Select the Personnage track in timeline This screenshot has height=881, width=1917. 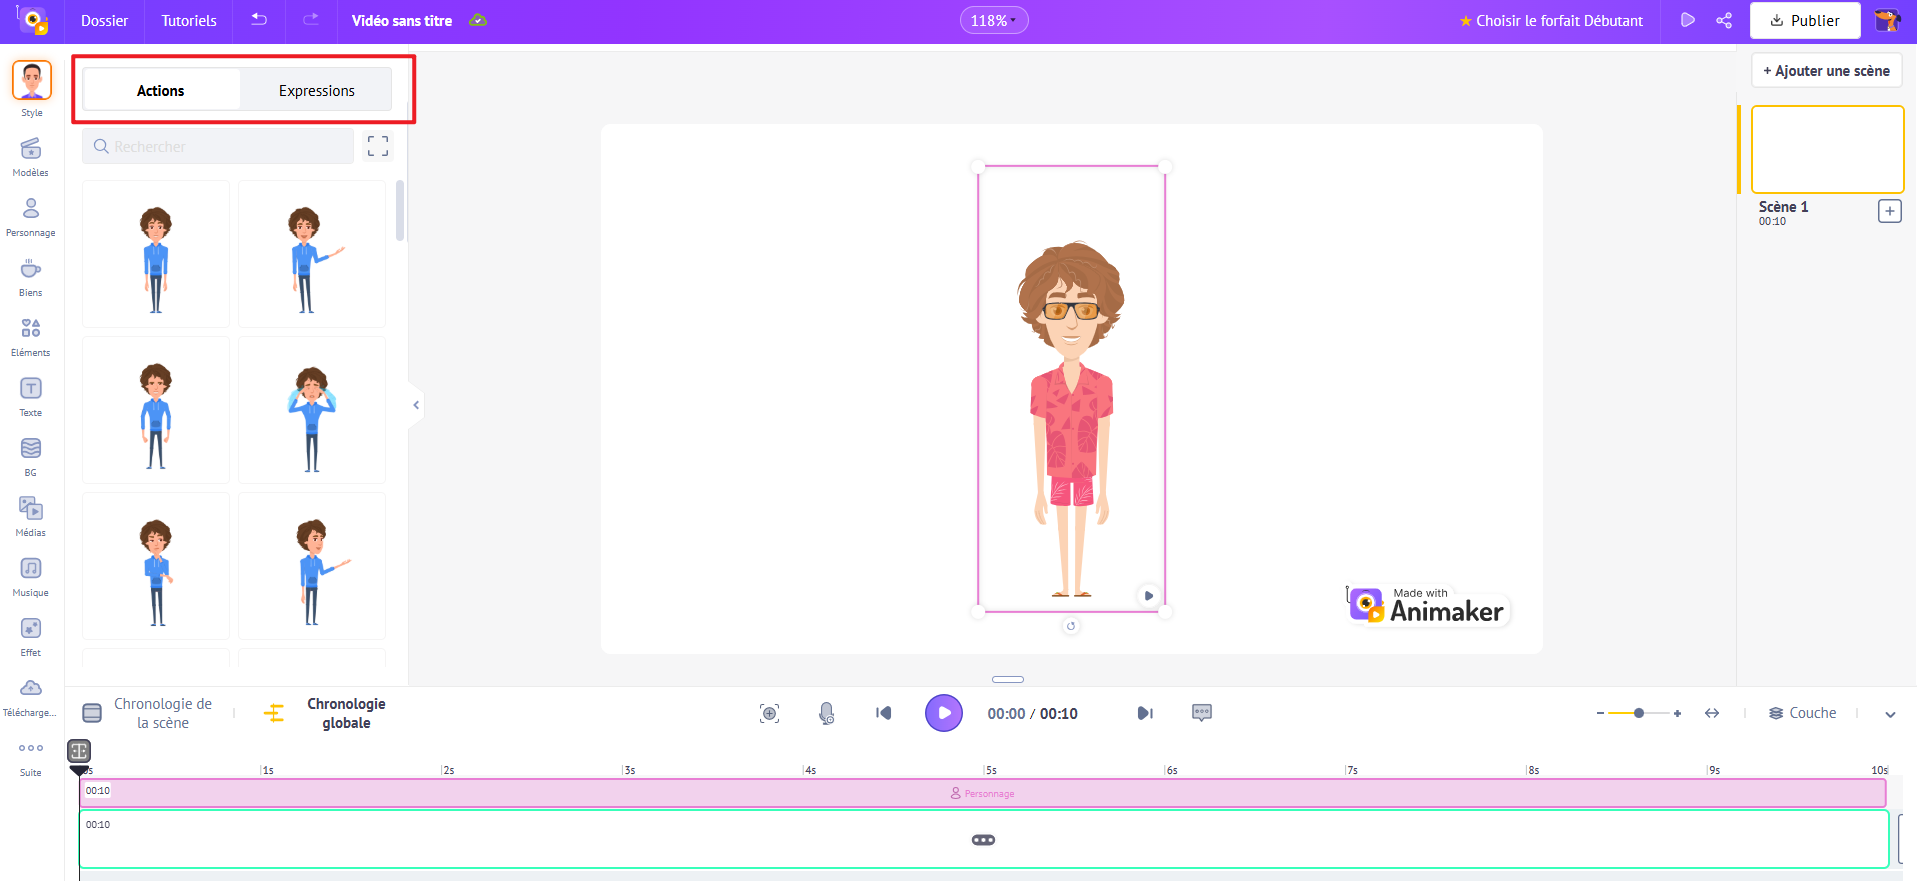coord(983,793)
